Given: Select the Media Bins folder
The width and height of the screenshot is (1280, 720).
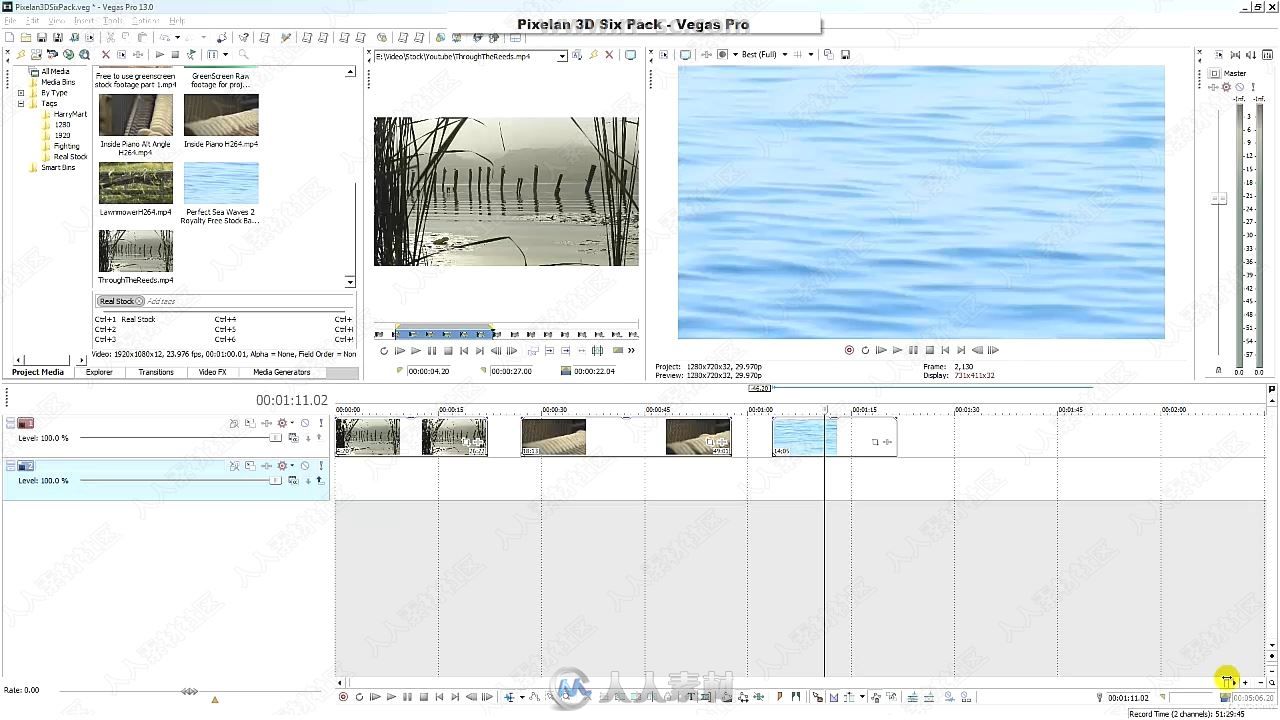Looking at the screenshot, I should 57,82.
